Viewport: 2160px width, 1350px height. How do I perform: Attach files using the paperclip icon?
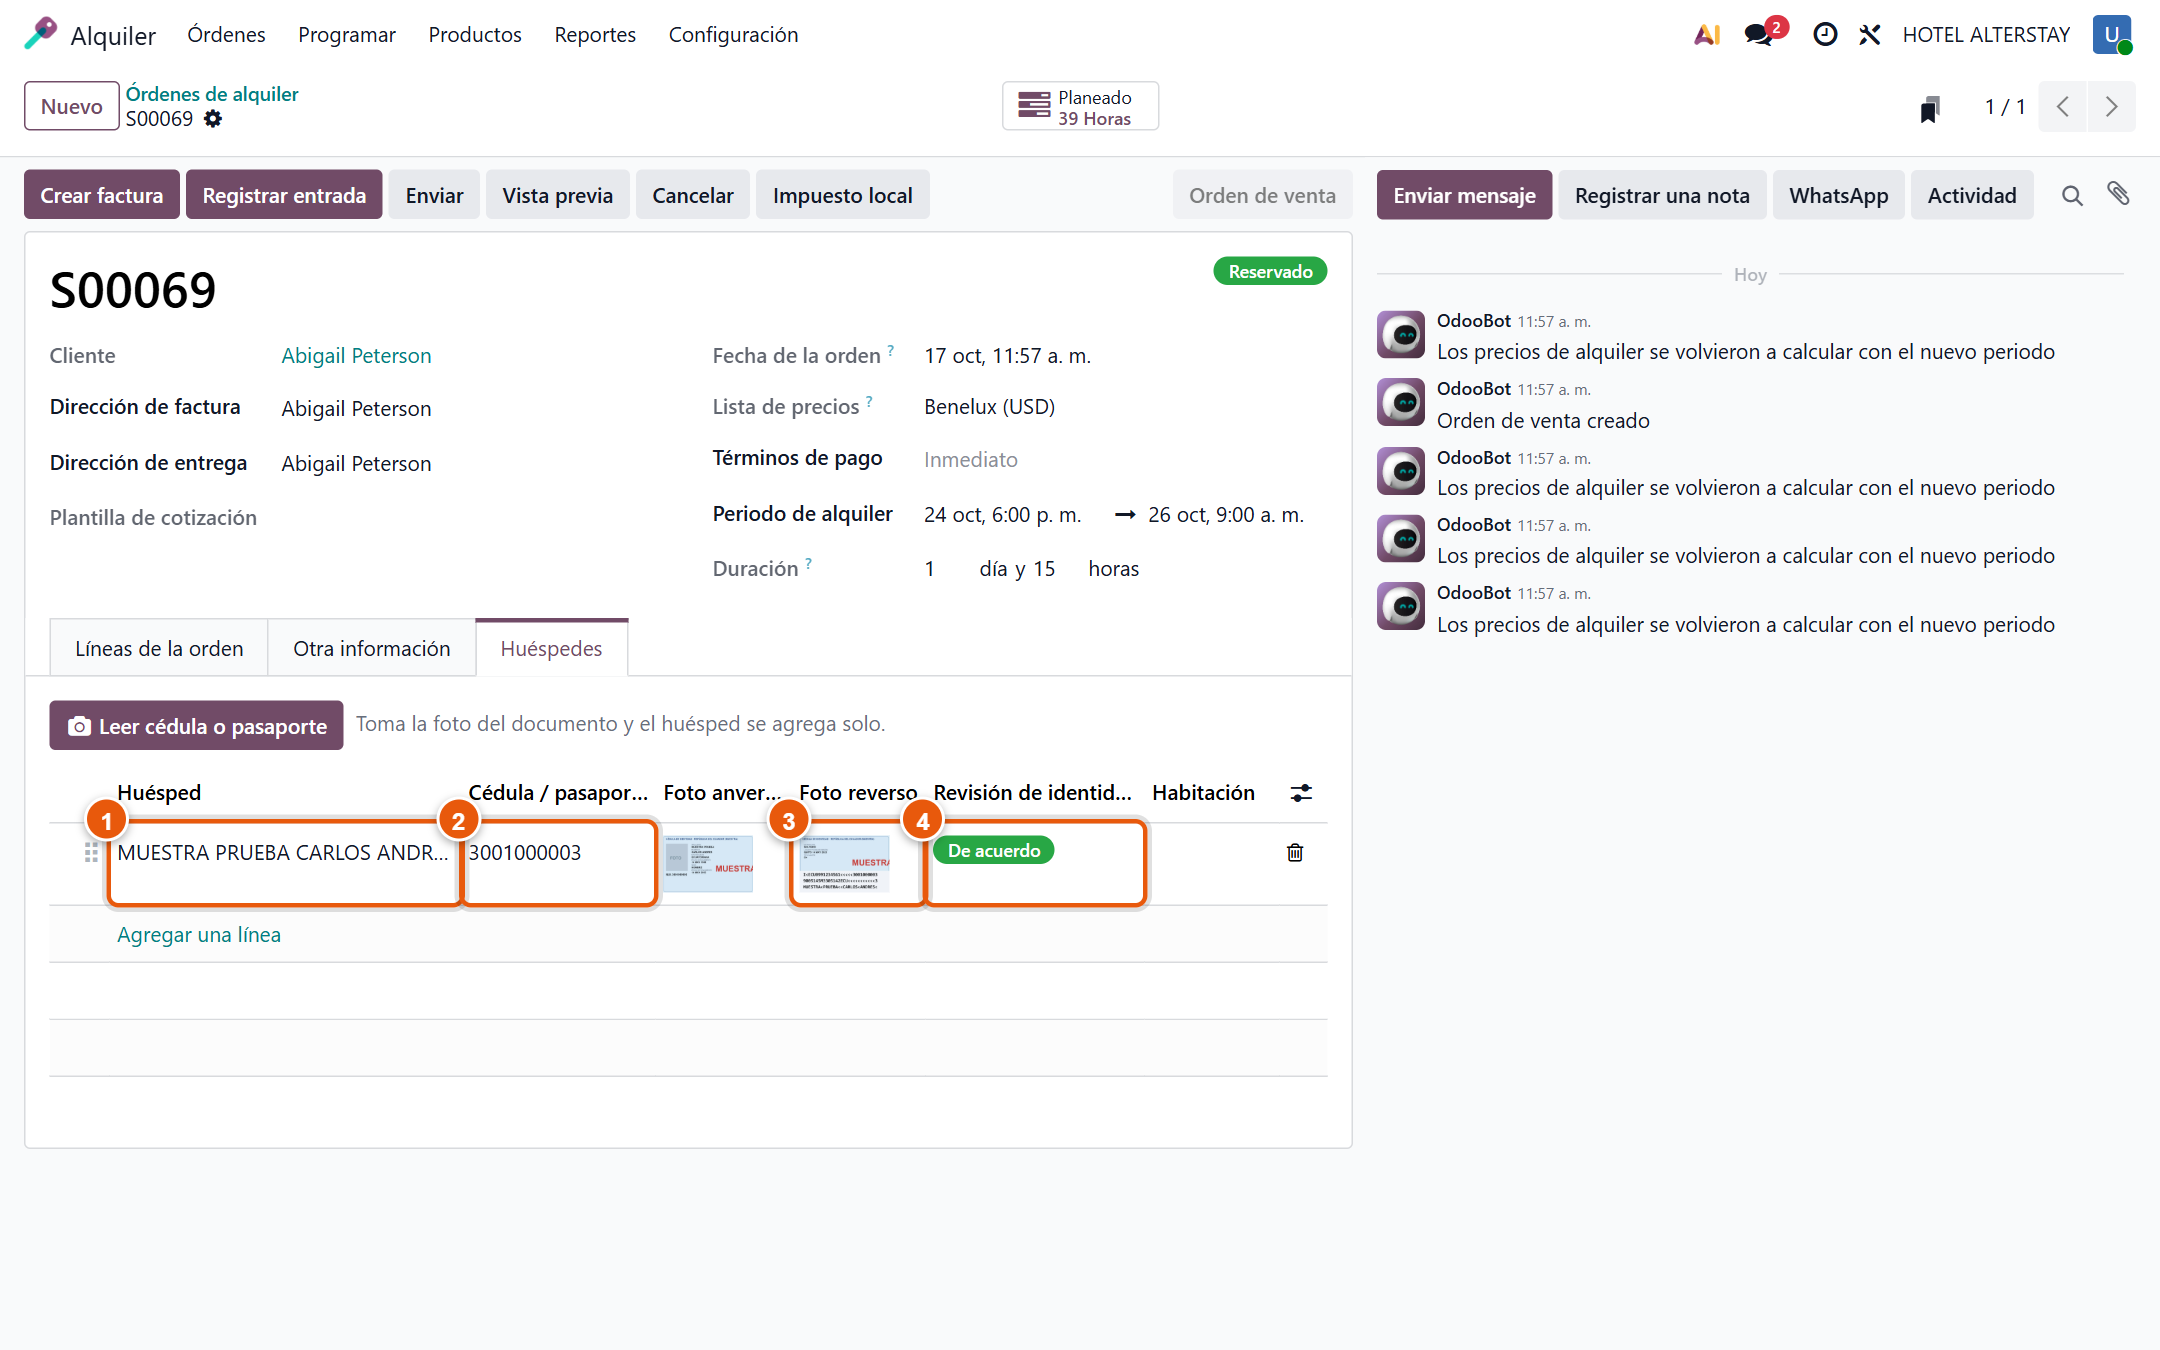(x=2119, y=194)
